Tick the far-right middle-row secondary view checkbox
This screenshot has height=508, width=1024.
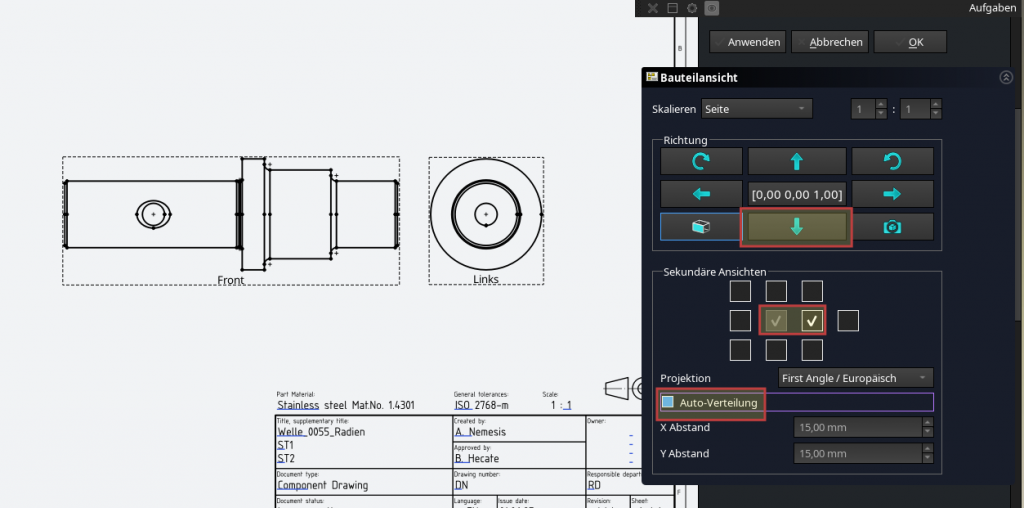pos(847,321)
